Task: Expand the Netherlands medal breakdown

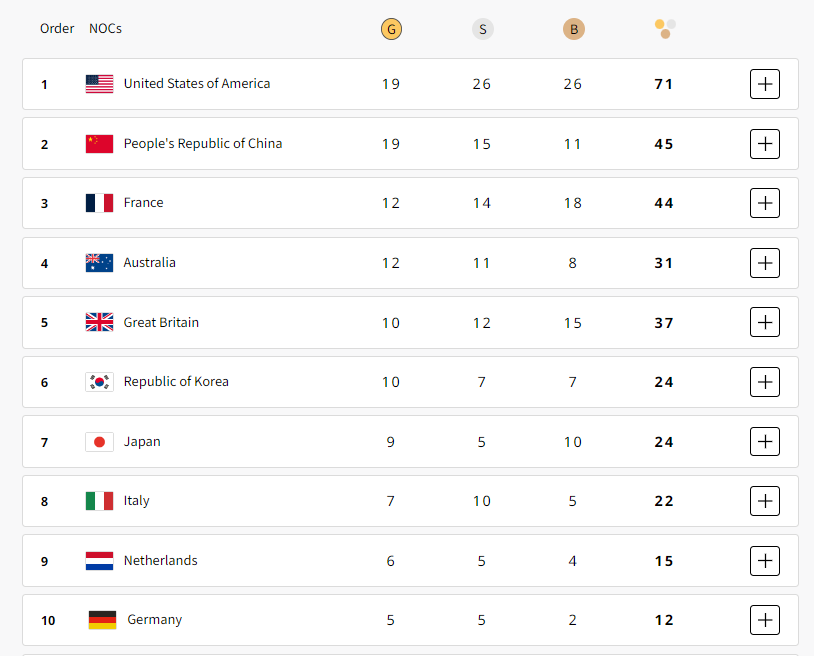Action: click(764, 561)
